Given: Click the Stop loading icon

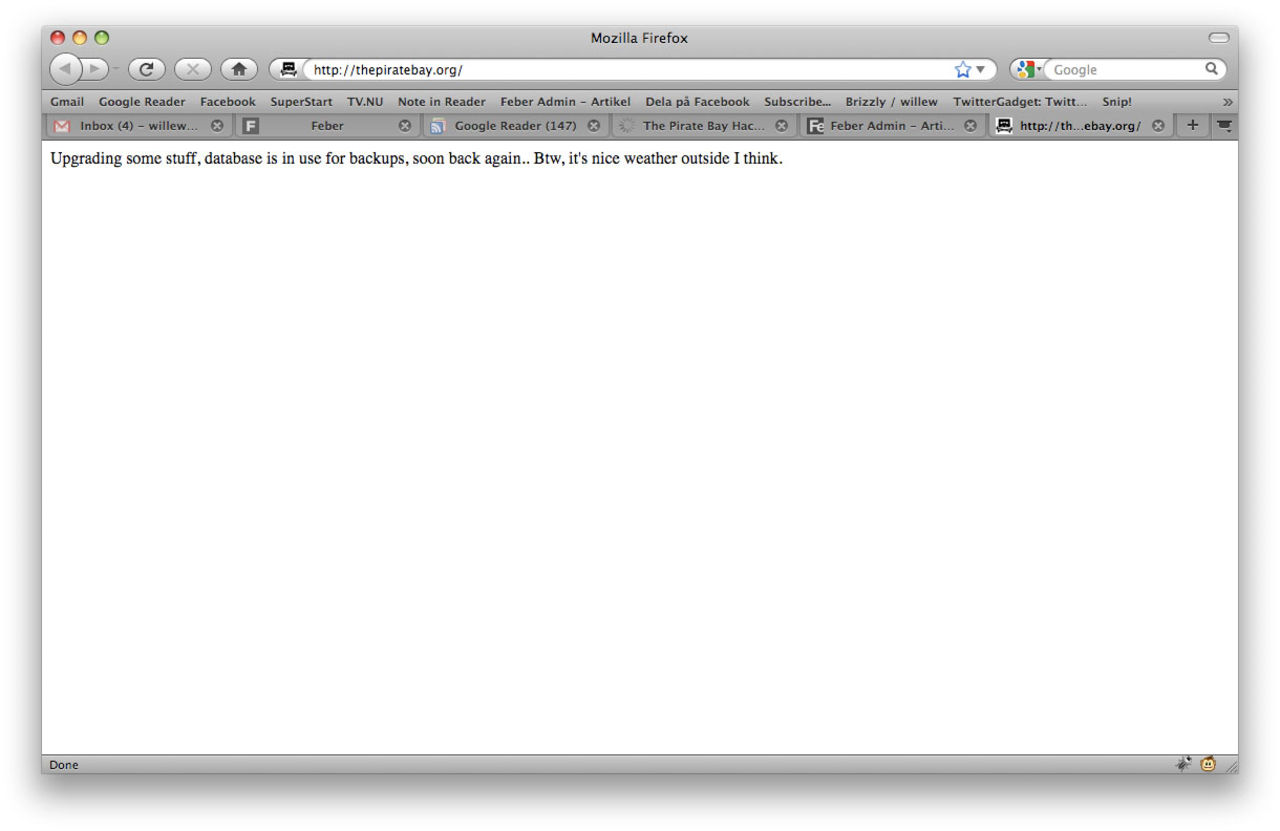Looking at the screenshot, I should (x=191, y=69).
